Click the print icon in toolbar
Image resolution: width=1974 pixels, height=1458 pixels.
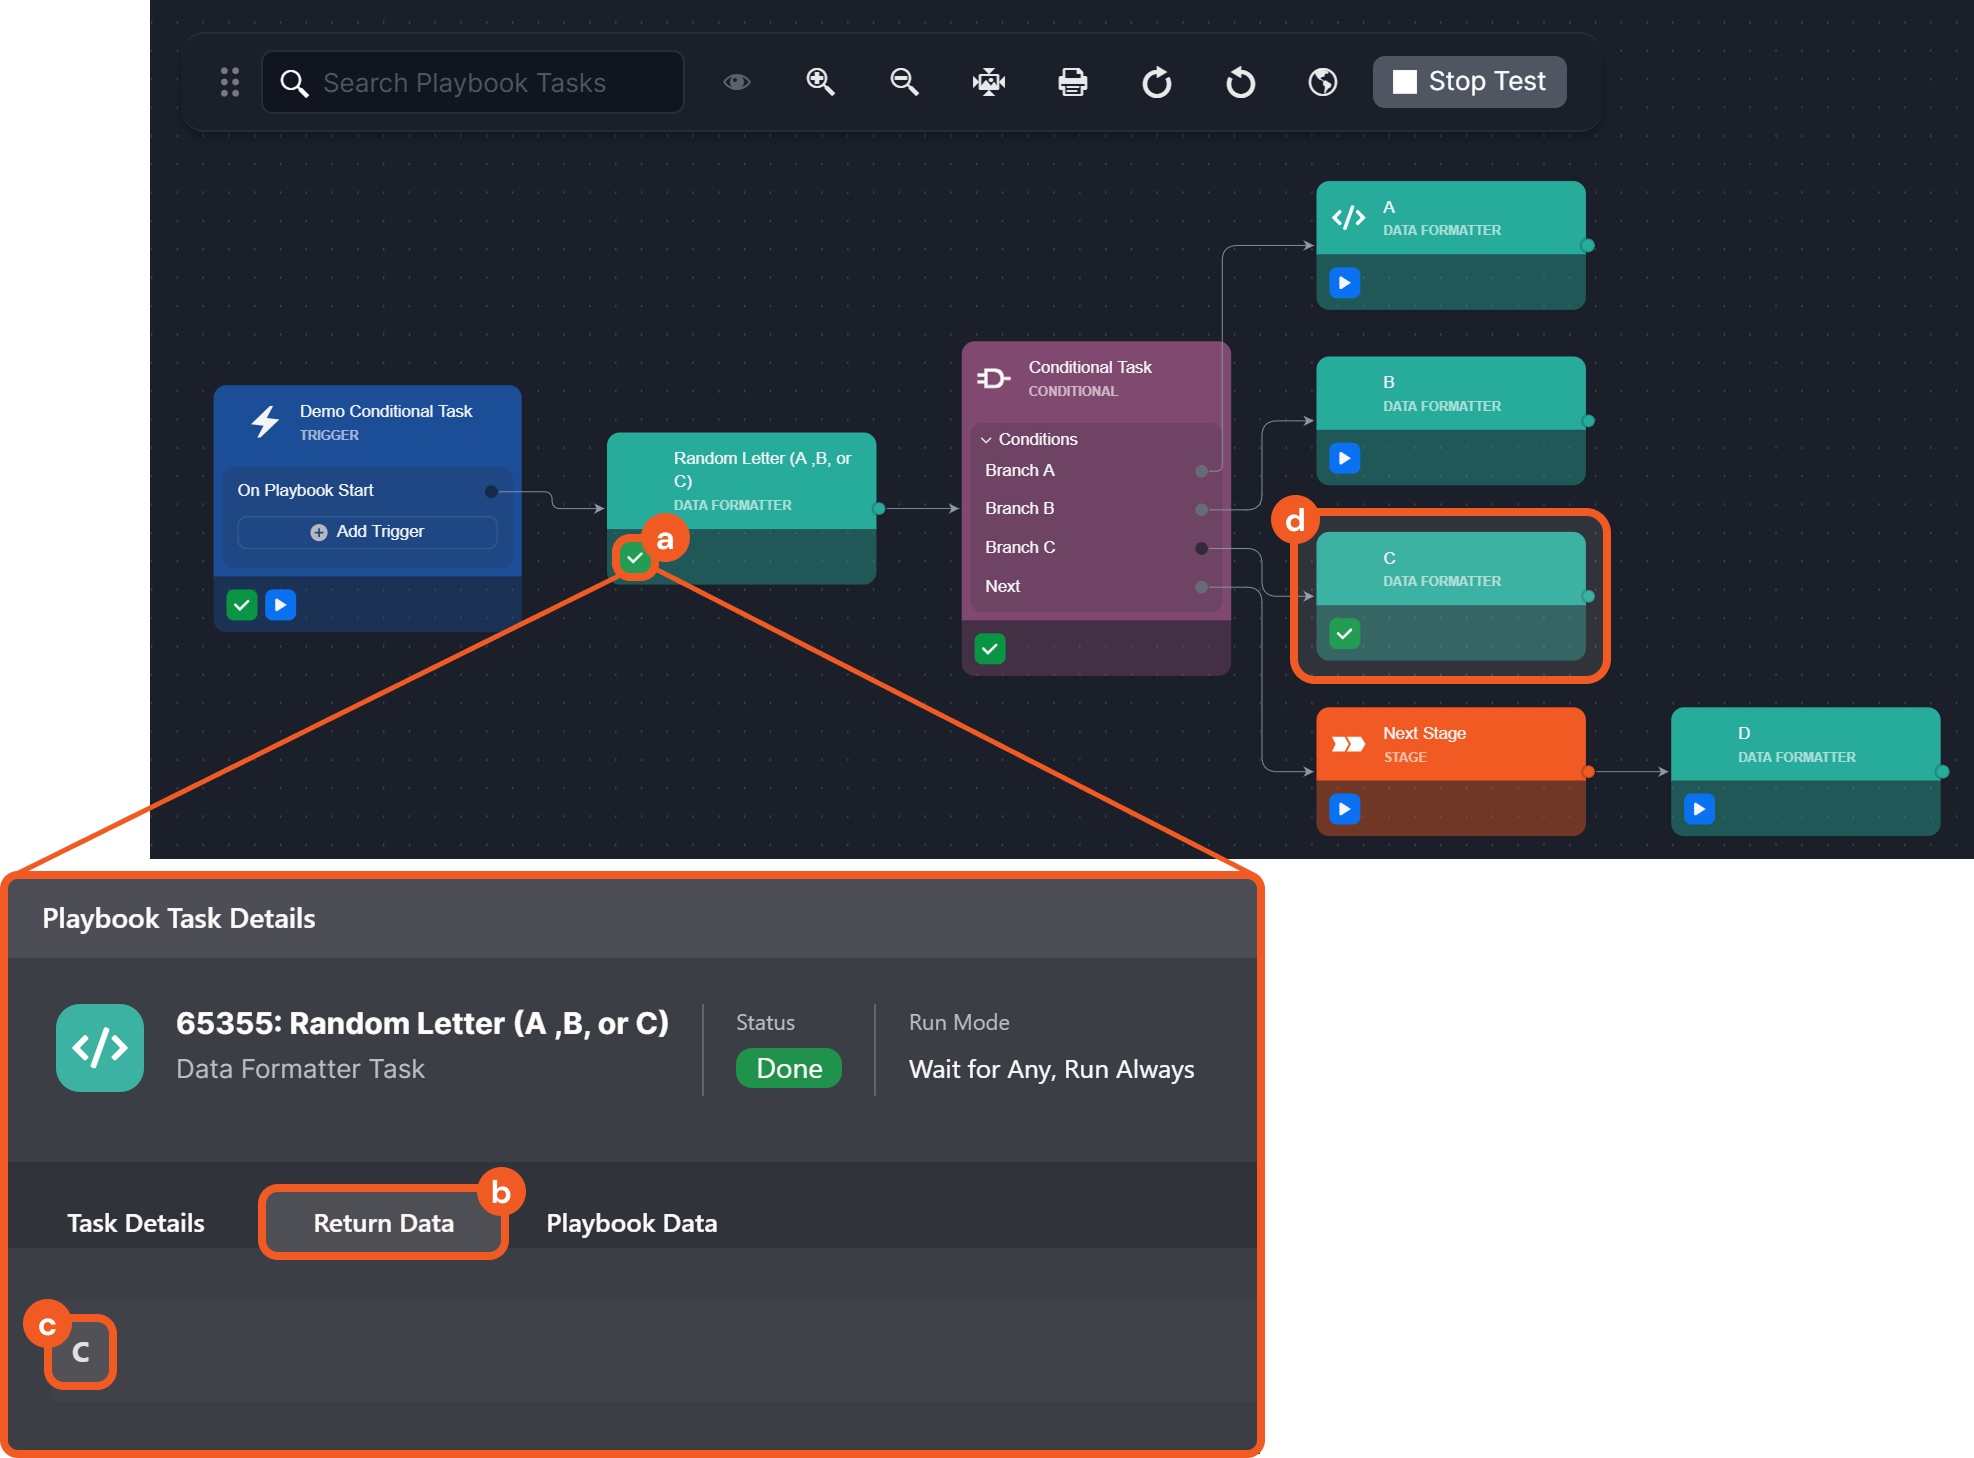point(1072,82)
